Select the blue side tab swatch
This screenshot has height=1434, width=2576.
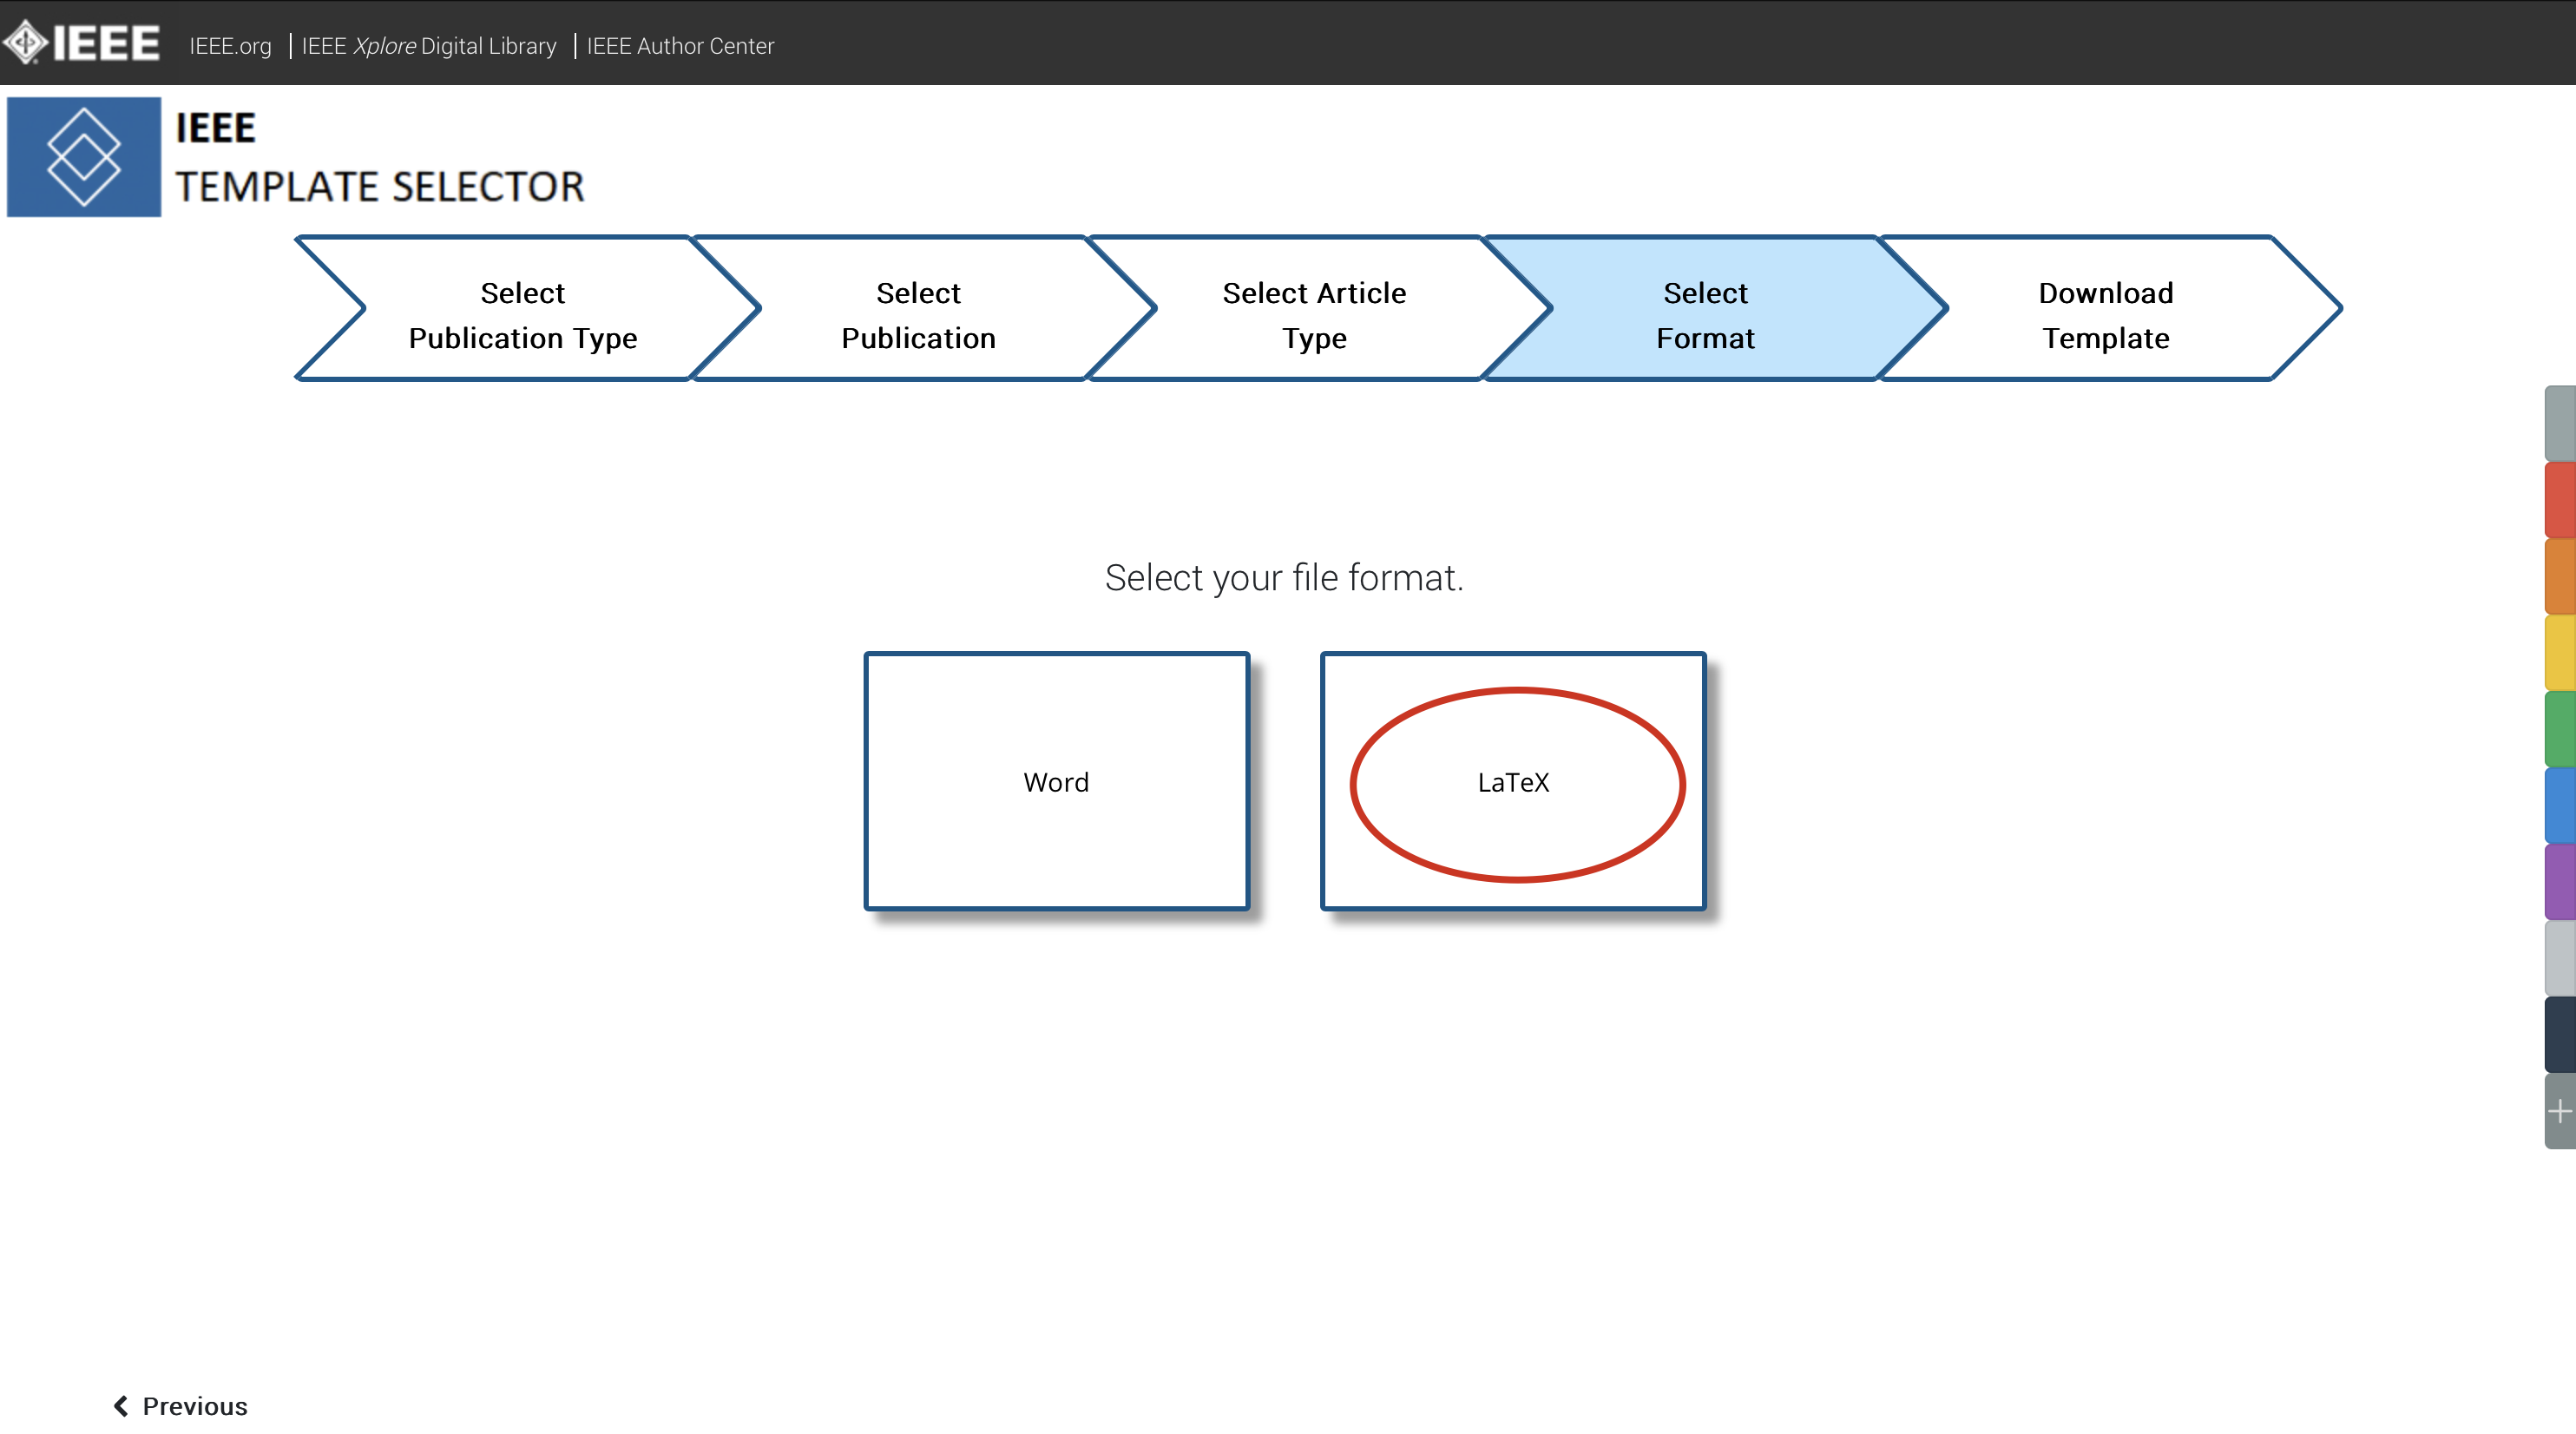pyautogui.click(x=2560, y=806)
